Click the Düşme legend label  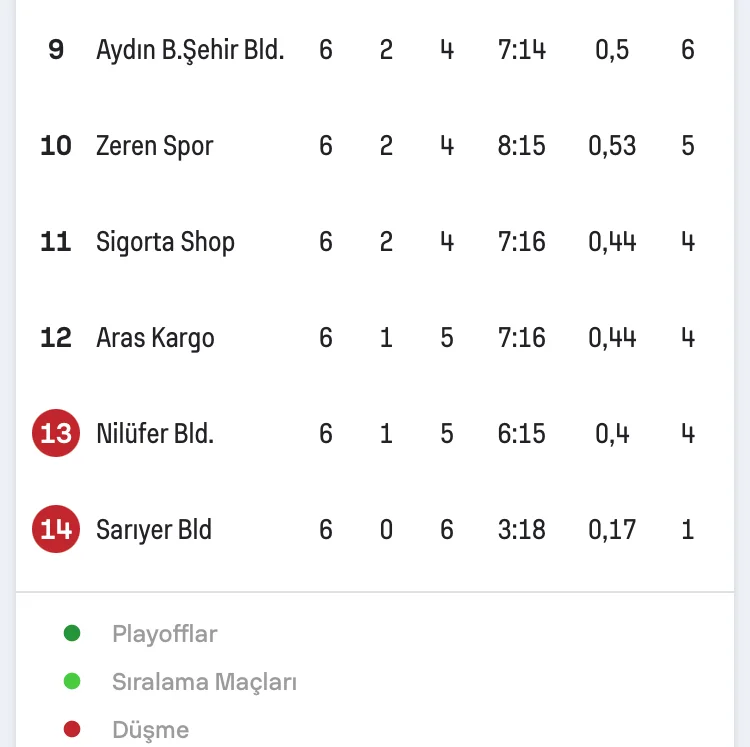(x=150, y=731)
